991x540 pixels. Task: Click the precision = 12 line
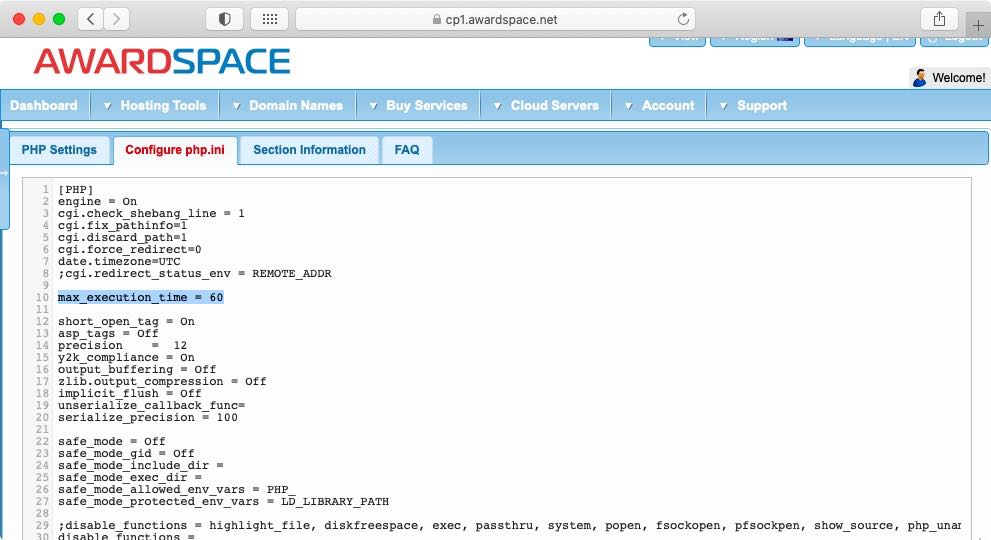coord(122,346)
